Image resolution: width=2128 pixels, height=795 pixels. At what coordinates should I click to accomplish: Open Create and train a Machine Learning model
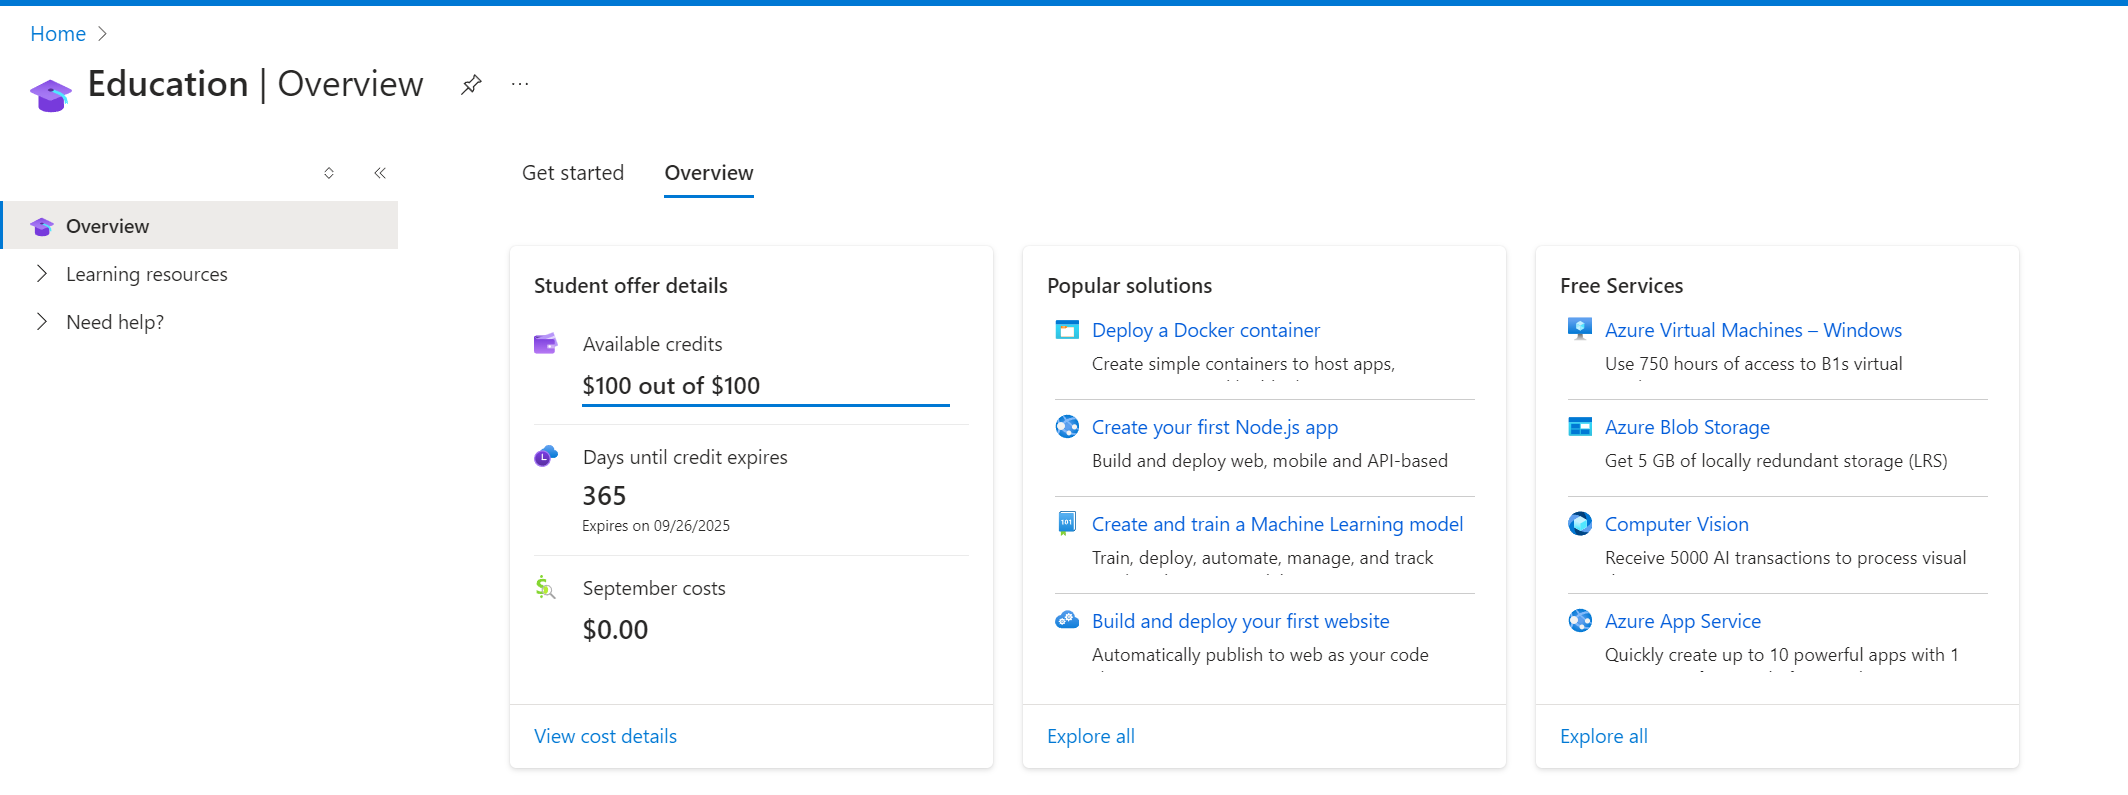coord(1277,524)
